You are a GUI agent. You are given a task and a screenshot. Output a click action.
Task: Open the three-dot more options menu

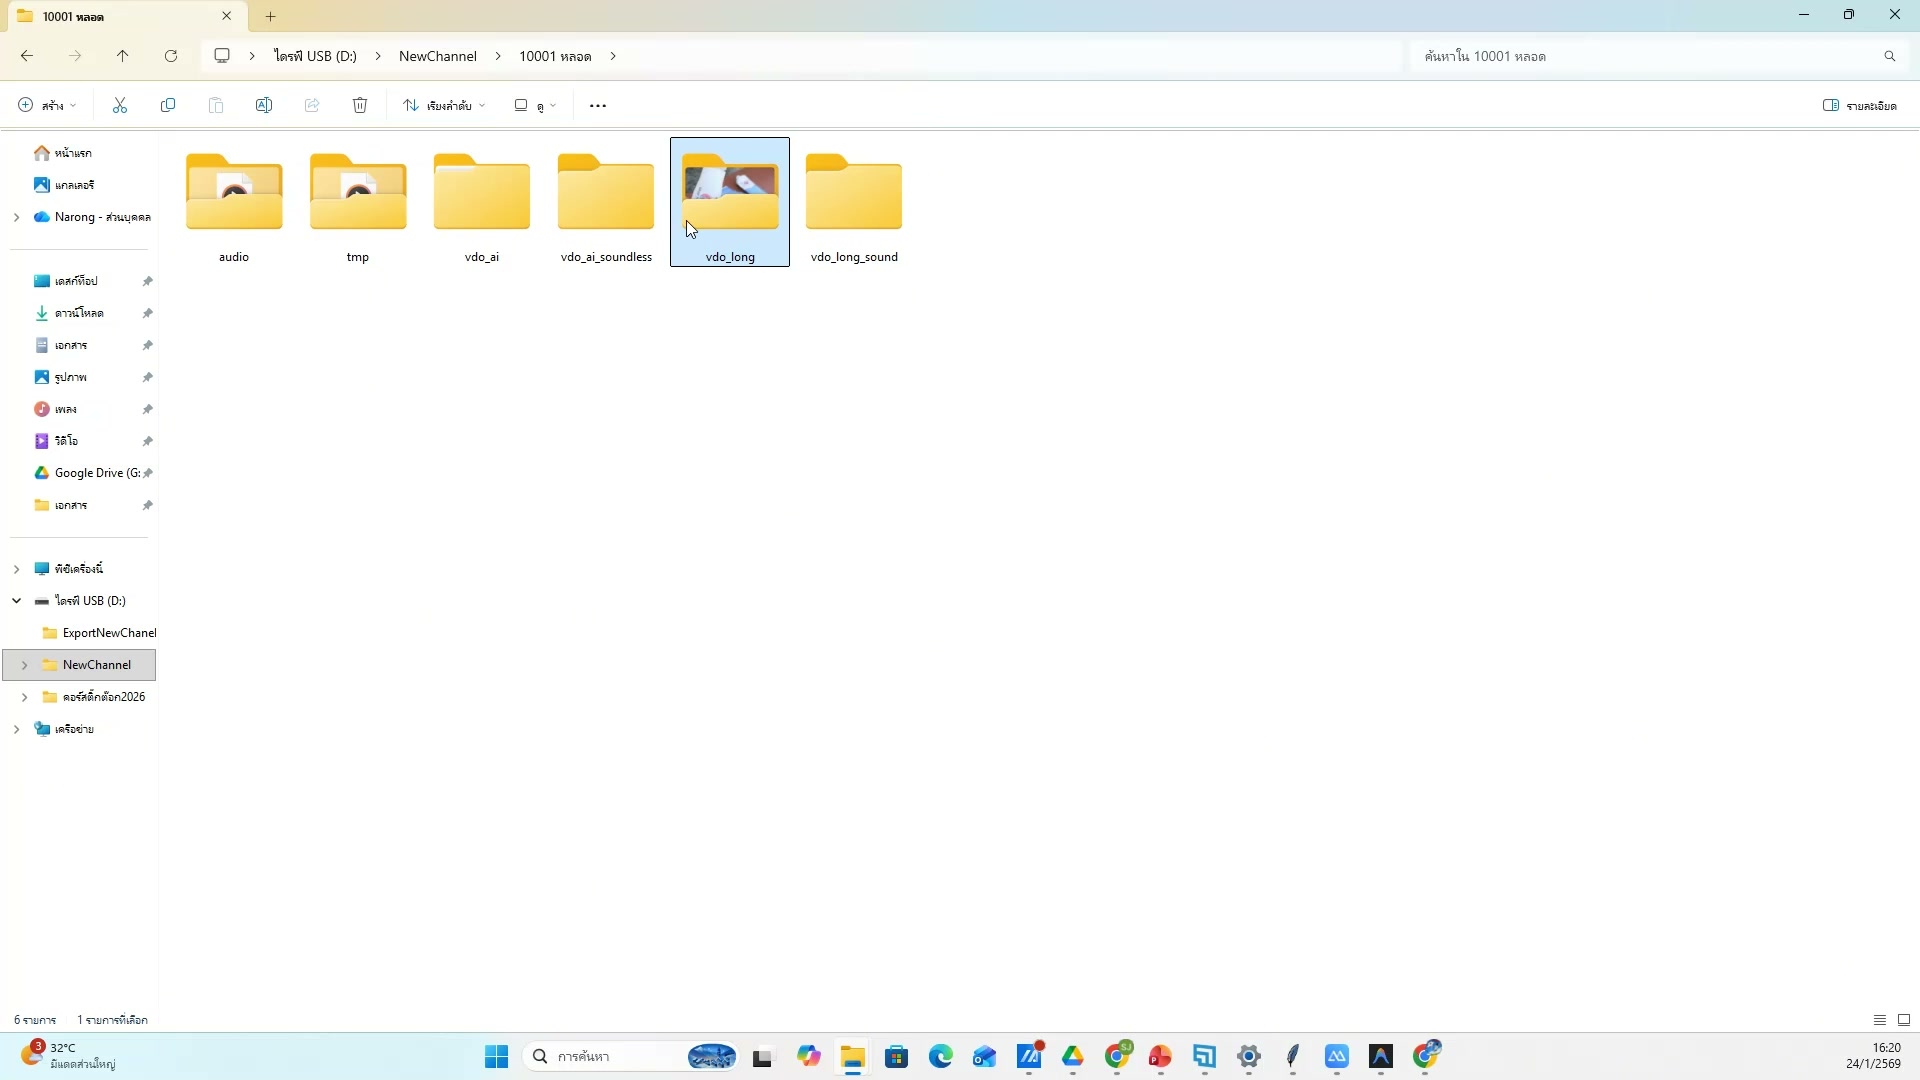598,105
